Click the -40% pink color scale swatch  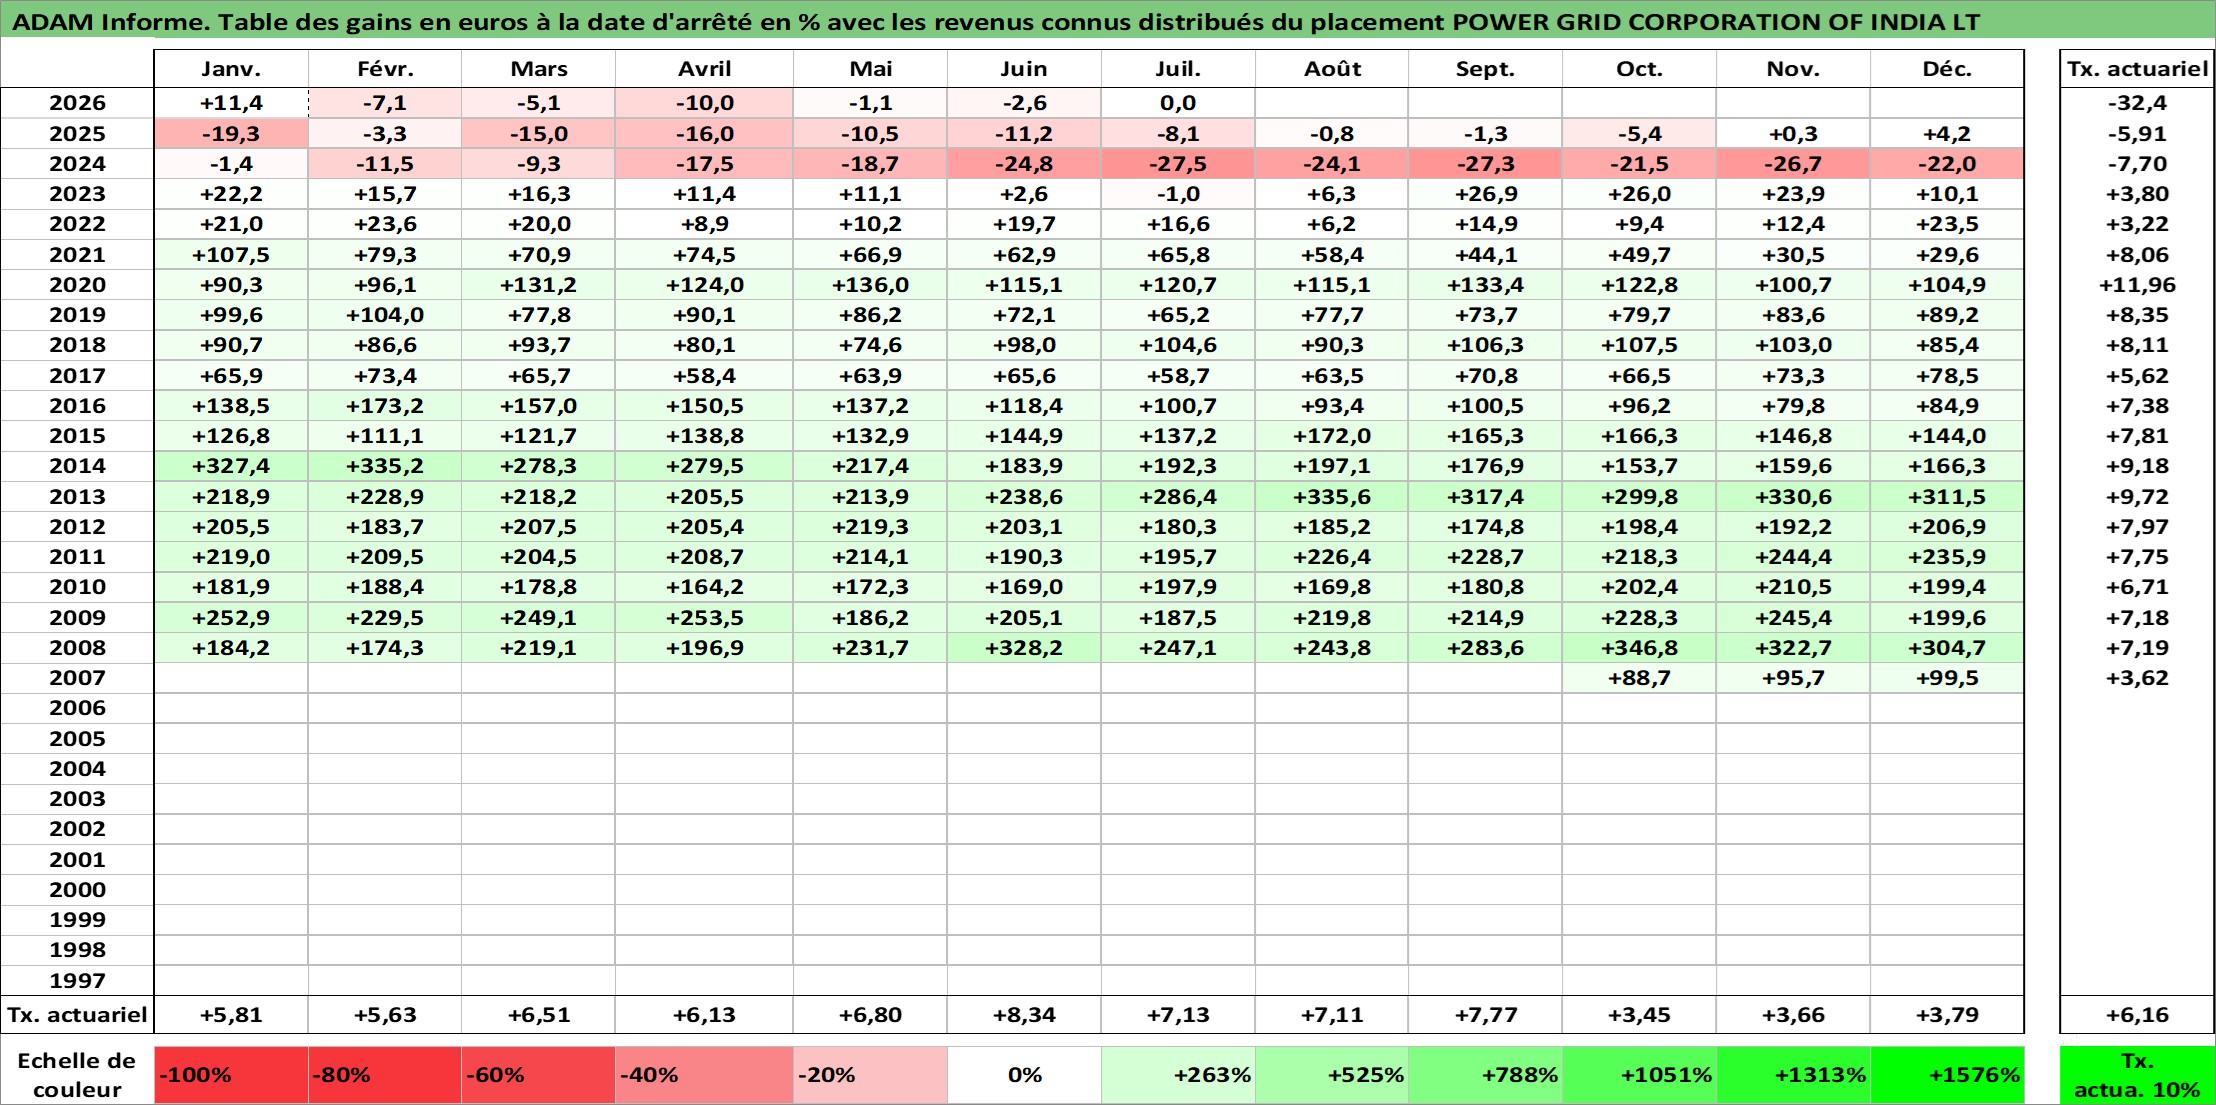(x=704, y=1075)
